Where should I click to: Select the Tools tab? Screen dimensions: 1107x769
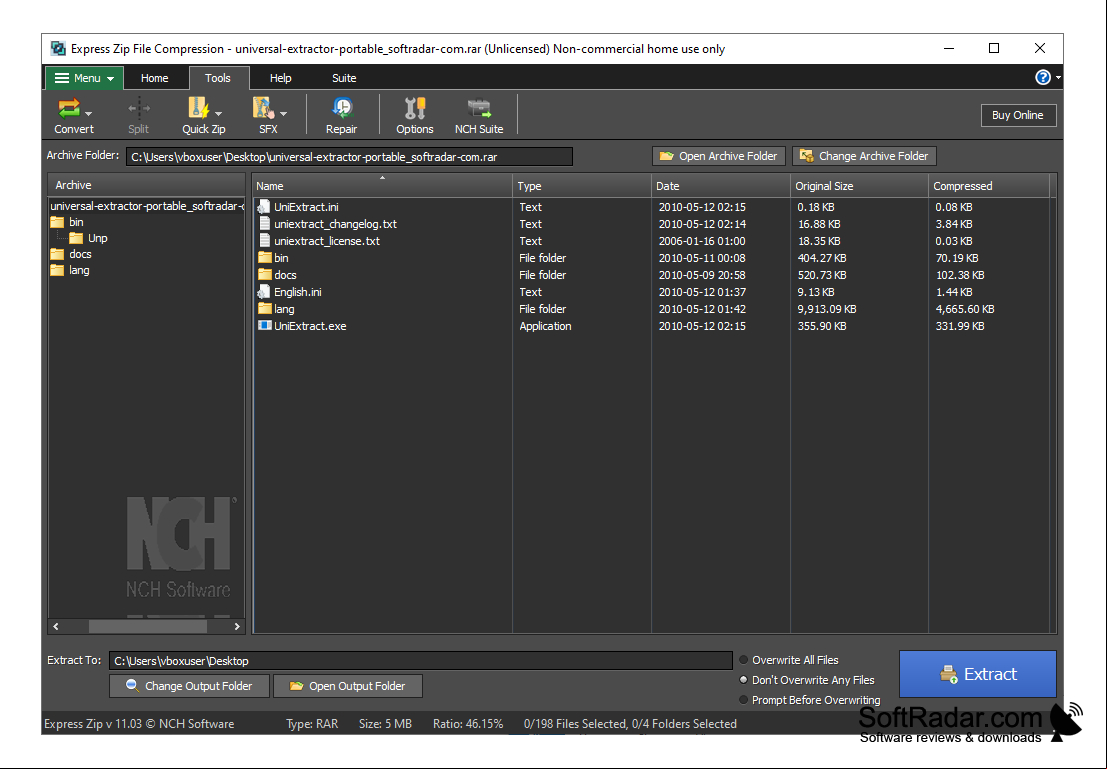click(x=218, y=78)
